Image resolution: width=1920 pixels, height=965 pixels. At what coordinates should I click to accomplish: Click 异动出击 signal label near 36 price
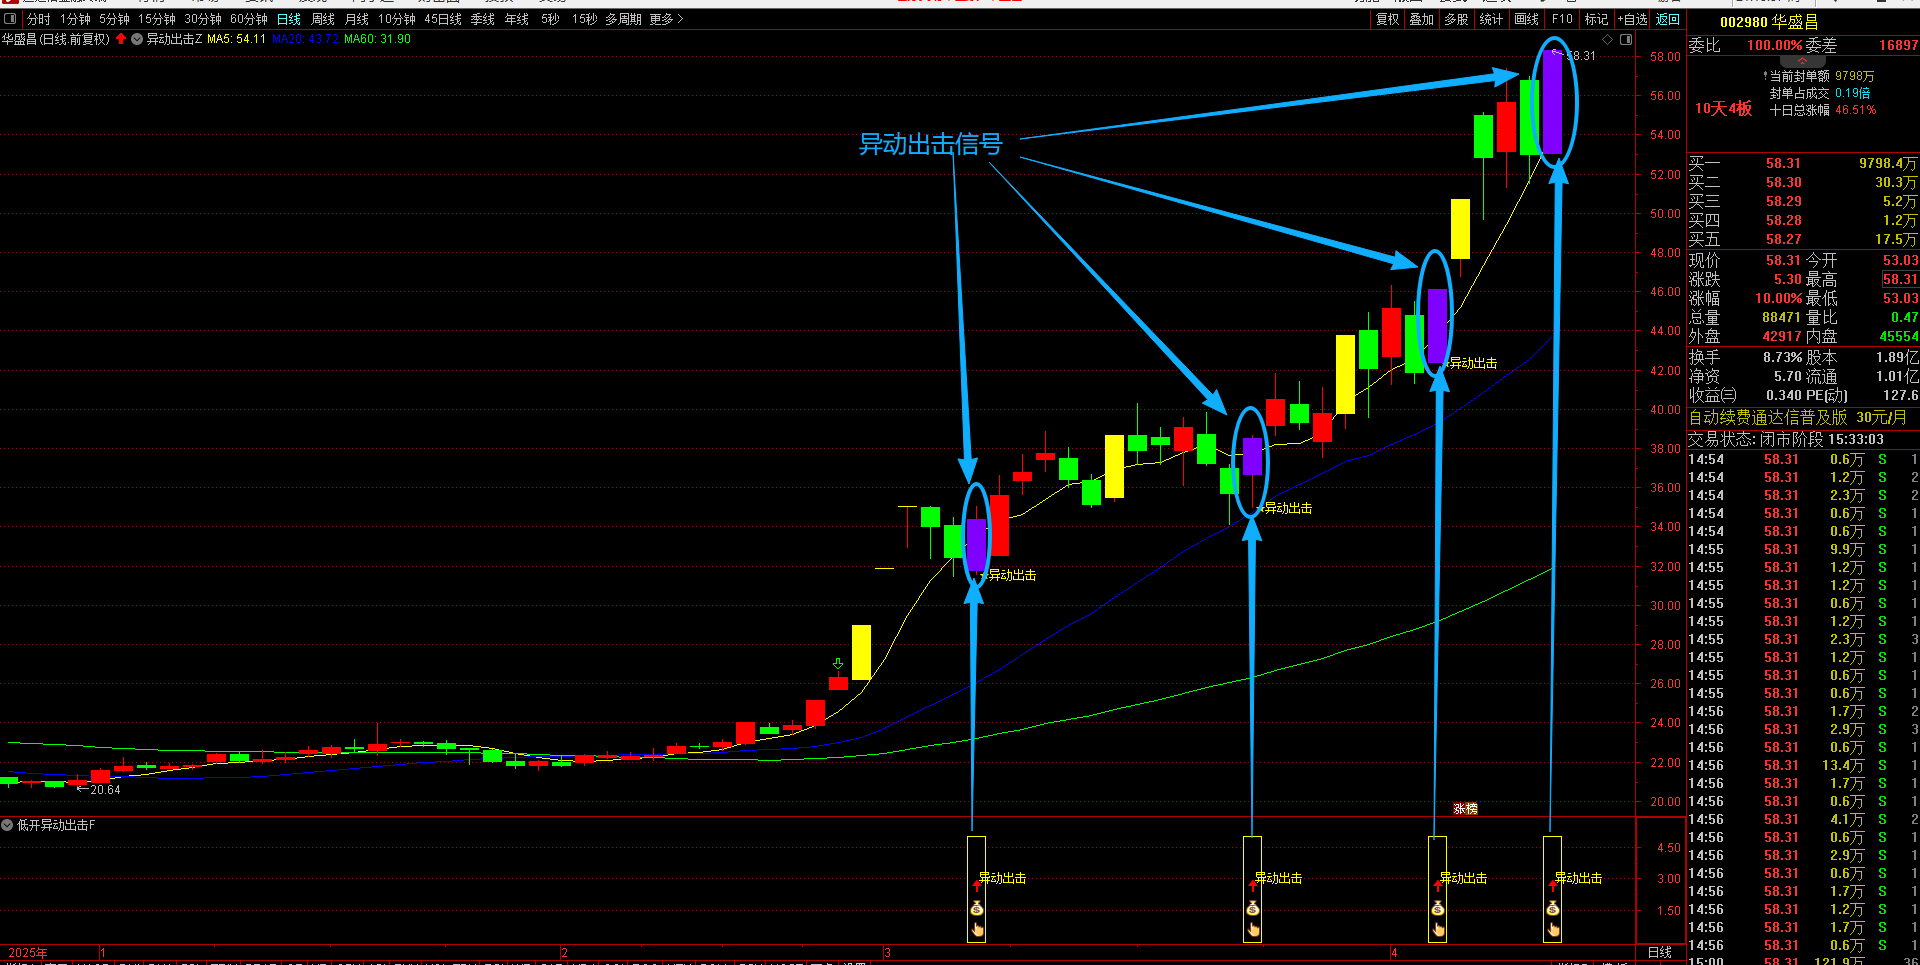click(1288, 508)
